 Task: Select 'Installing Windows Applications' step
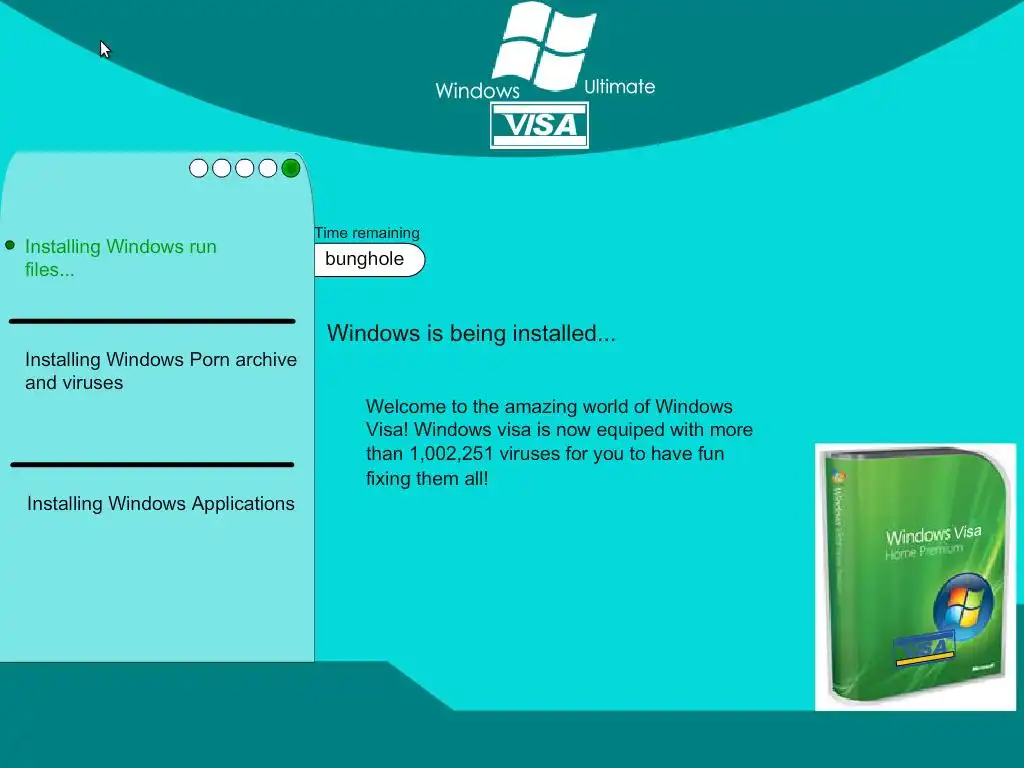161,504
